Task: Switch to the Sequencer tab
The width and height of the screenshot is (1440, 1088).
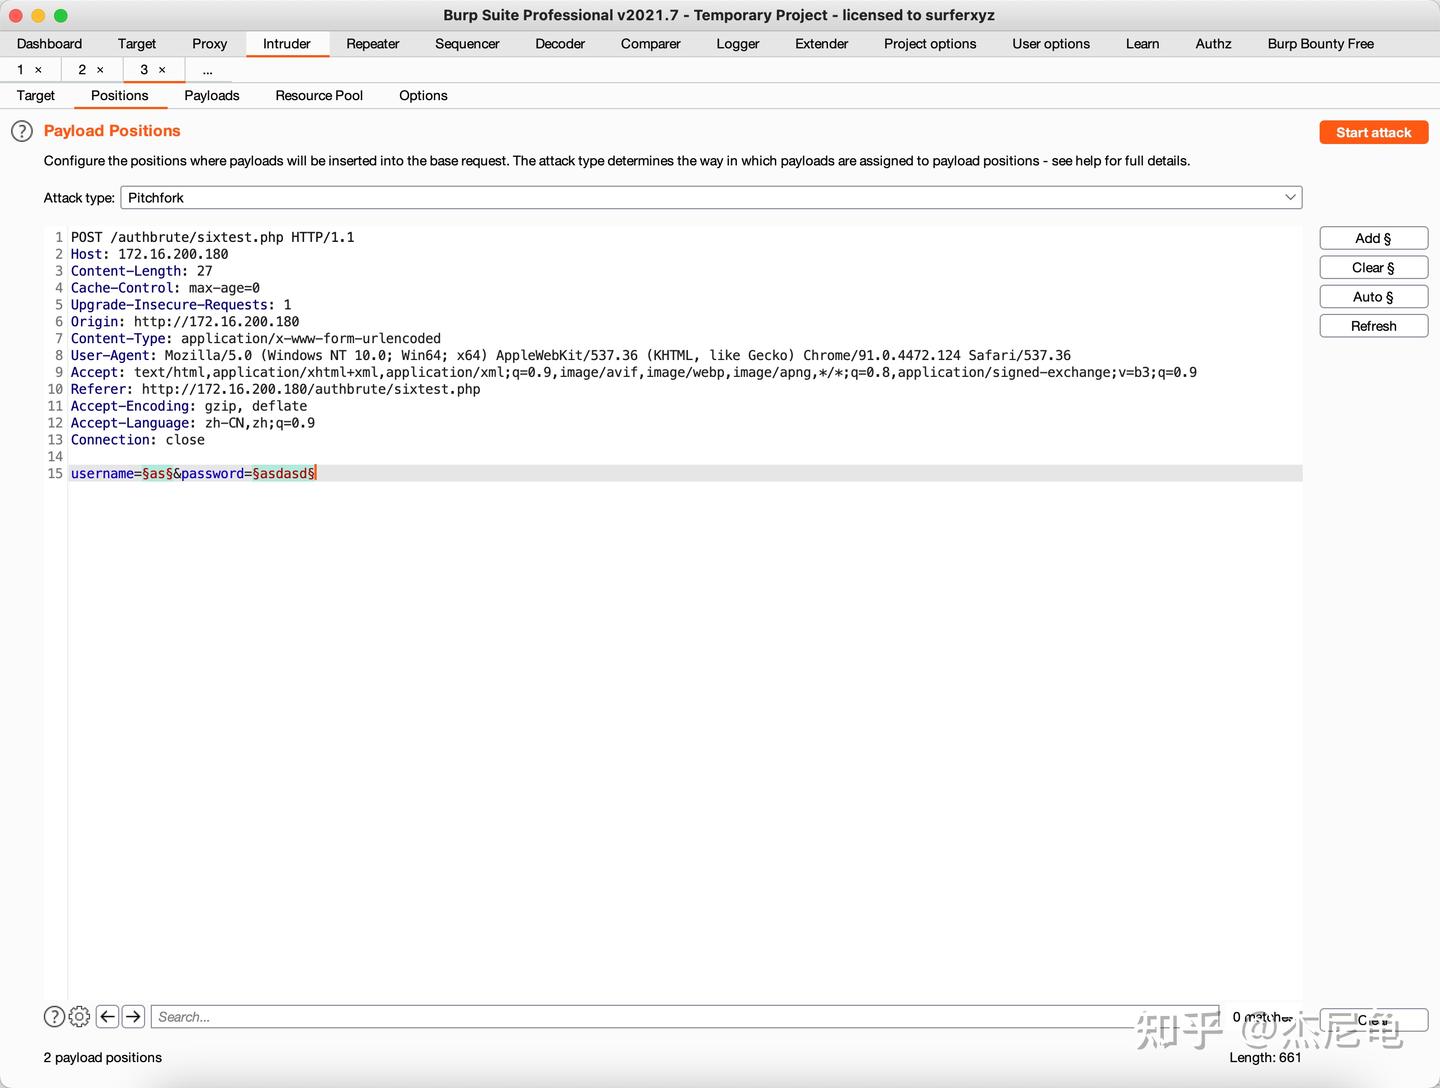Action: tap(467, 44)
